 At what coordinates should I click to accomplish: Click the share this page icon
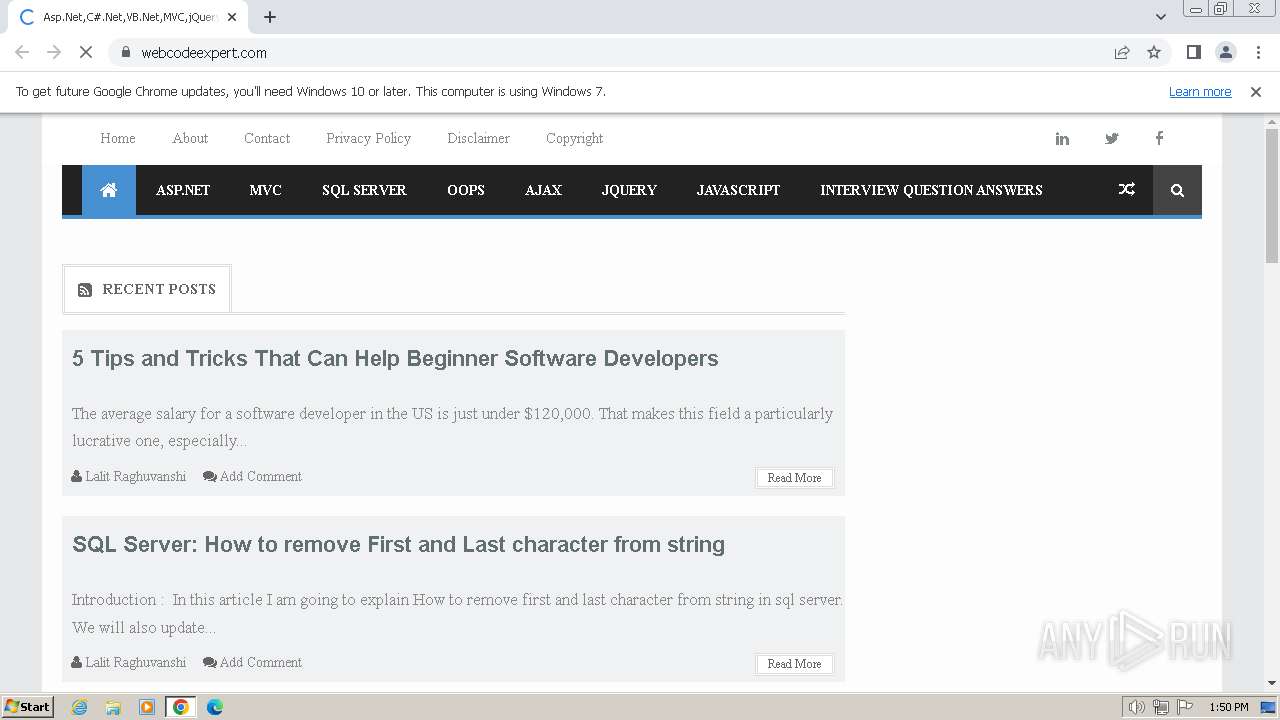(x=1122, y=52)
